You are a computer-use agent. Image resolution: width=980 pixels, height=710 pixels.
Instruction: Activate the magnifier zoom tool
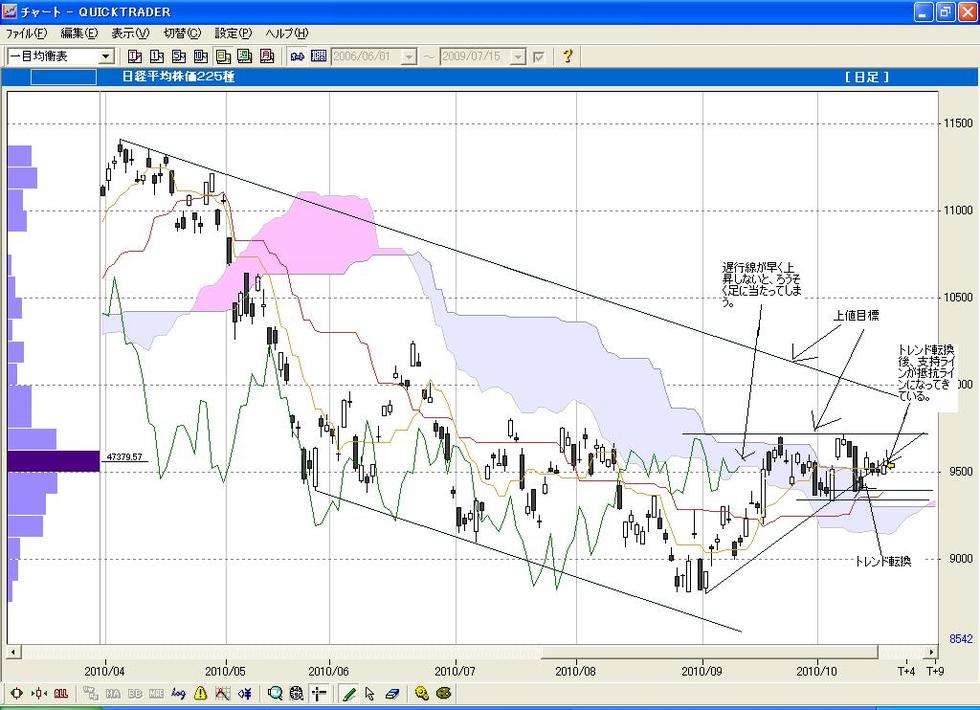click(x=275, y=693)
